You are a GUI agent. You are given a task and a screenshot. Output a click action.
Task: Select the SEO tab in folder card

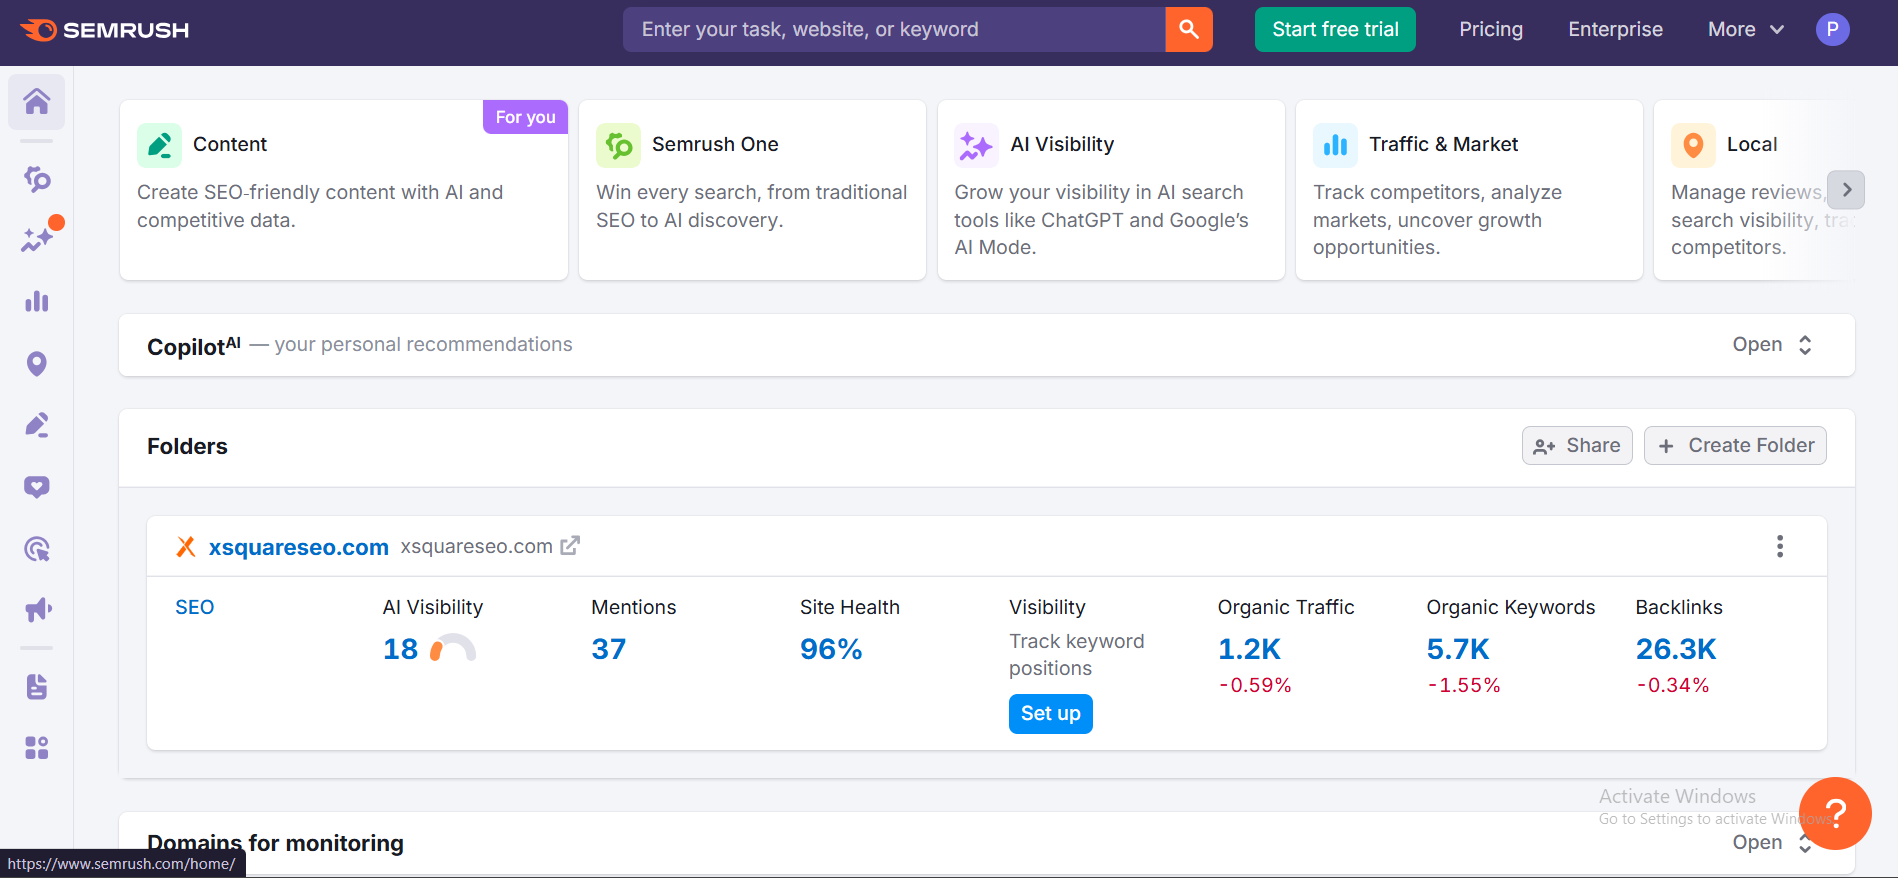coord(195,607)
